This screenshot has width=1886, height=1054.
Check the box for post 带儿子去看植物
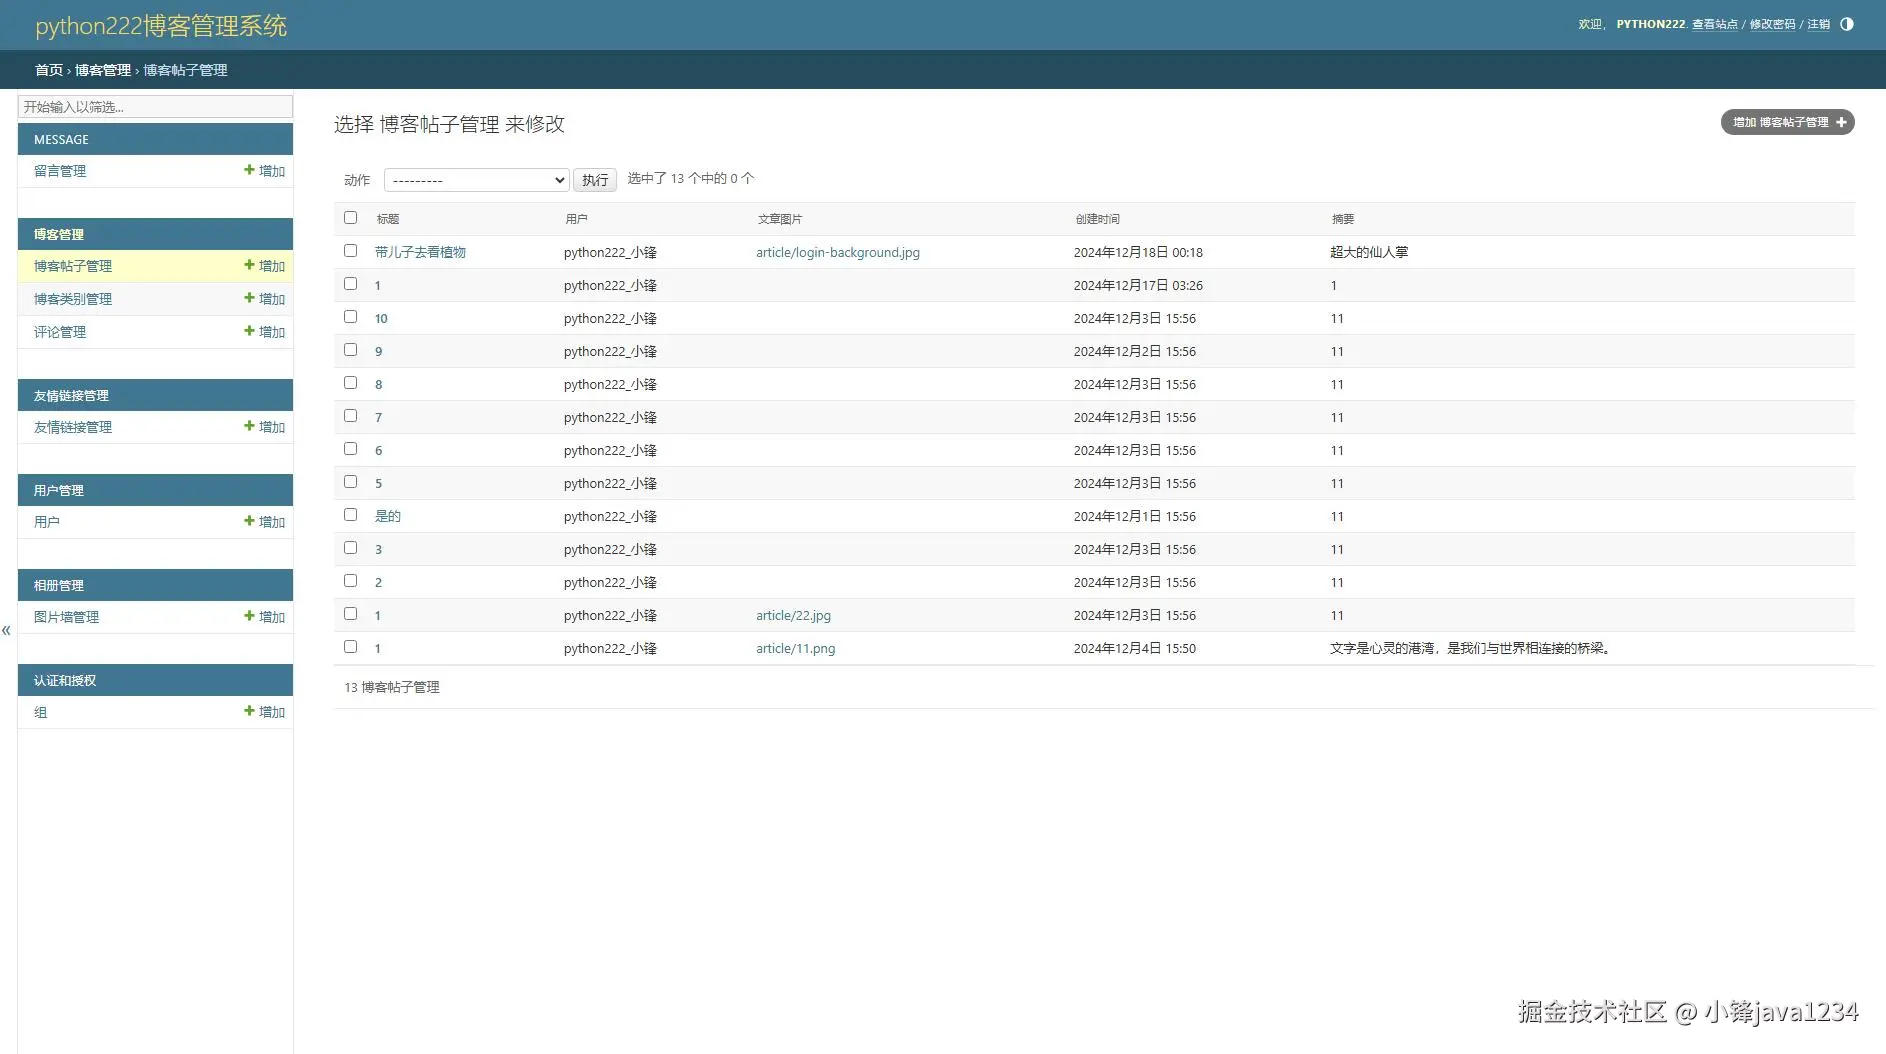(x=350, y=251)
